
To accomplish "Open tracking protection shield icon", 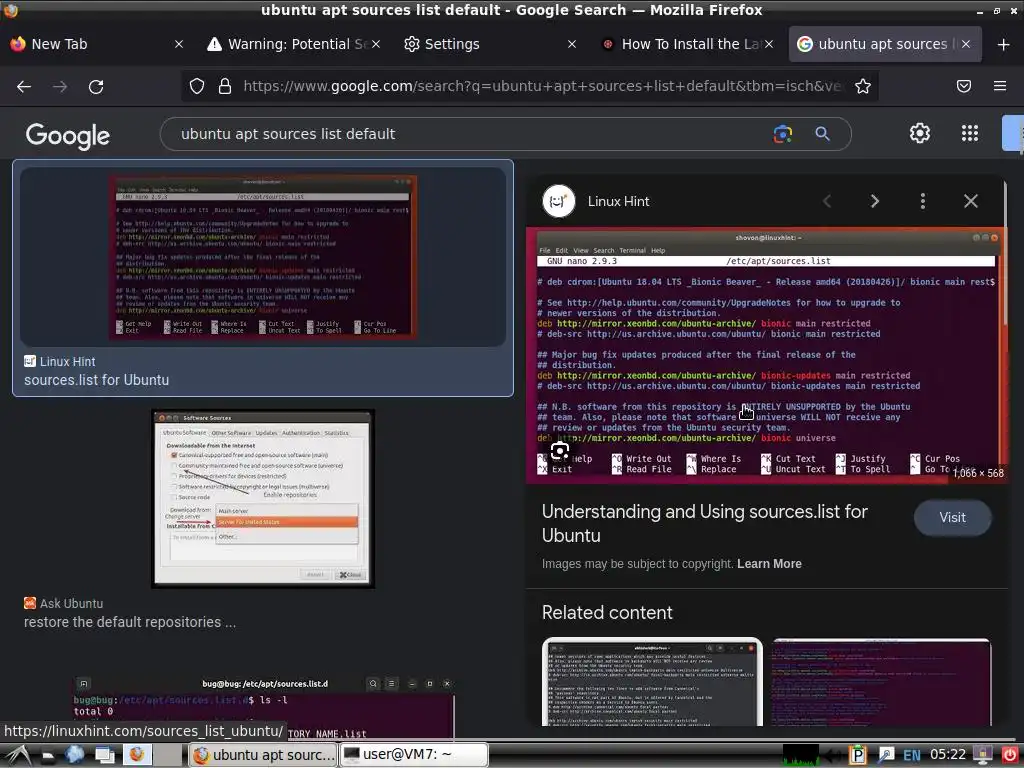I will [197, 86].
